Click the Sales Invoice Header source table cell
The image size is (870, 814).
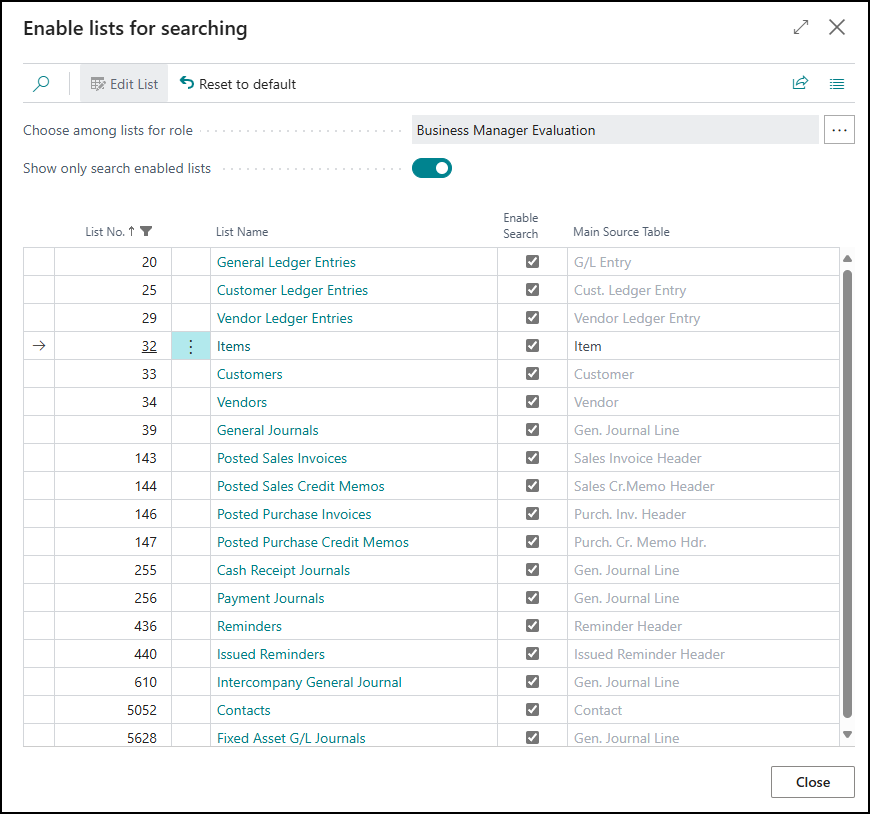click(x=703, y=458)
